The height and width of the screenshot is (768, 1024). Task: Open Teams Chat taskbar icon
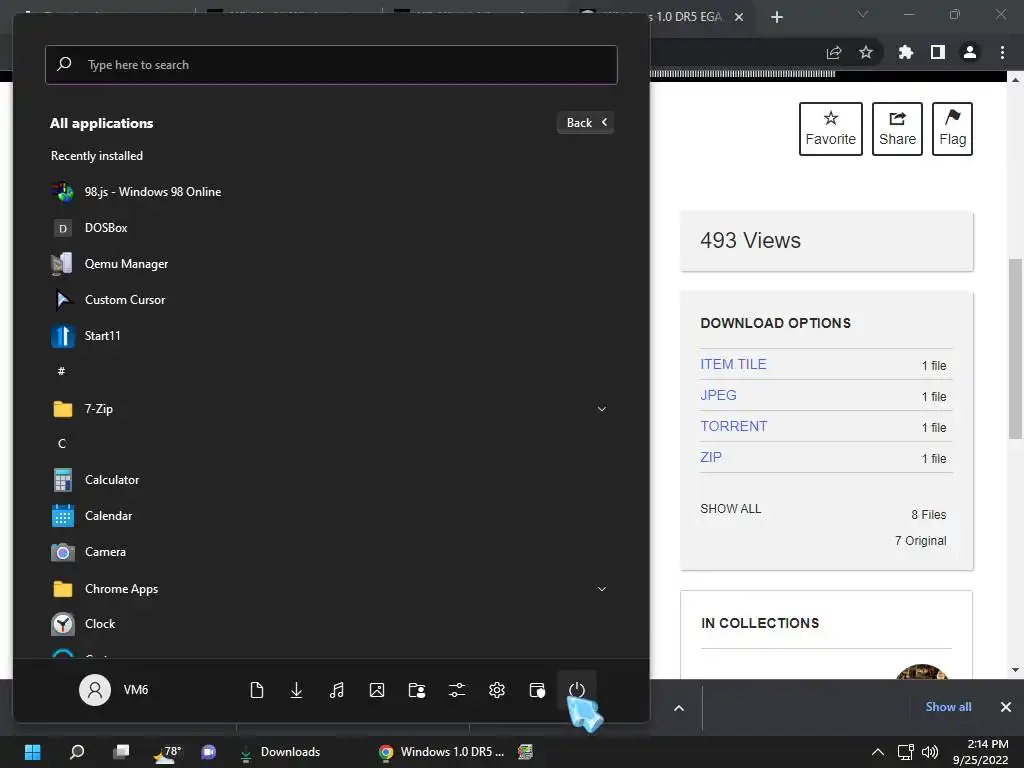[x=209, y=752]
